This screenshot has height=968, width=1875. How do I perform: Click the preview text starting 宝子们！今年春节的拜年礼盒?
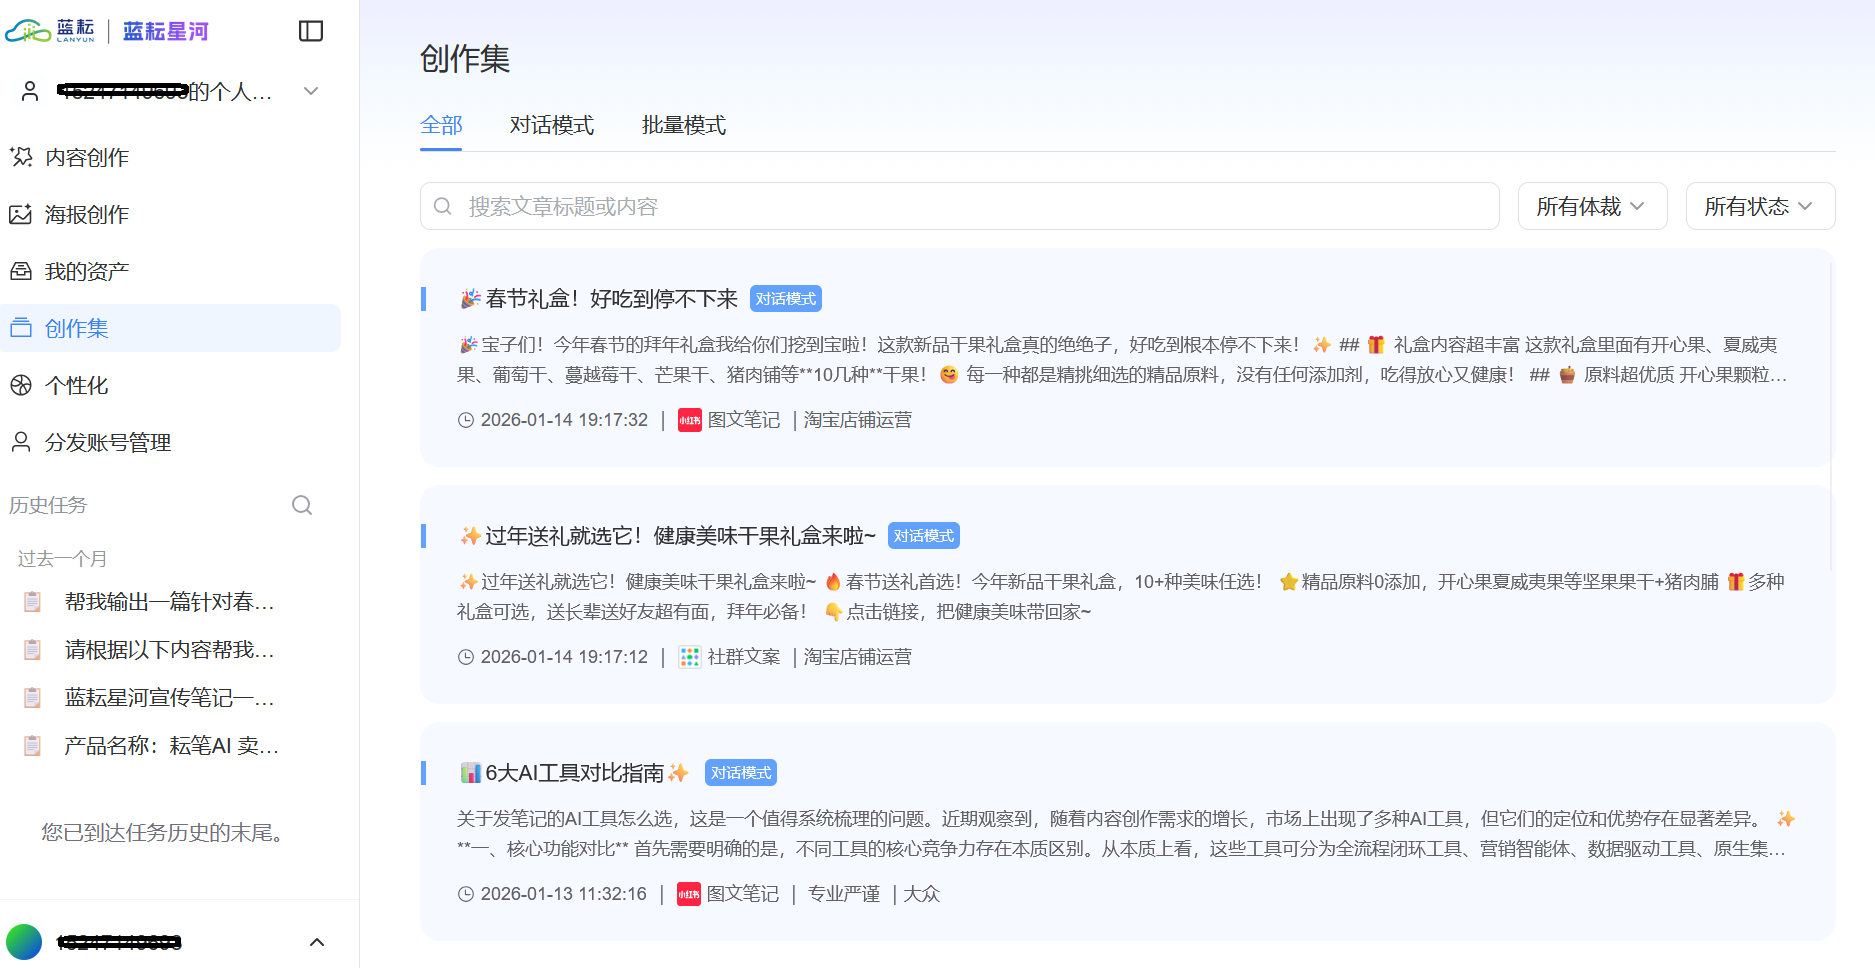coord(1120,360)
